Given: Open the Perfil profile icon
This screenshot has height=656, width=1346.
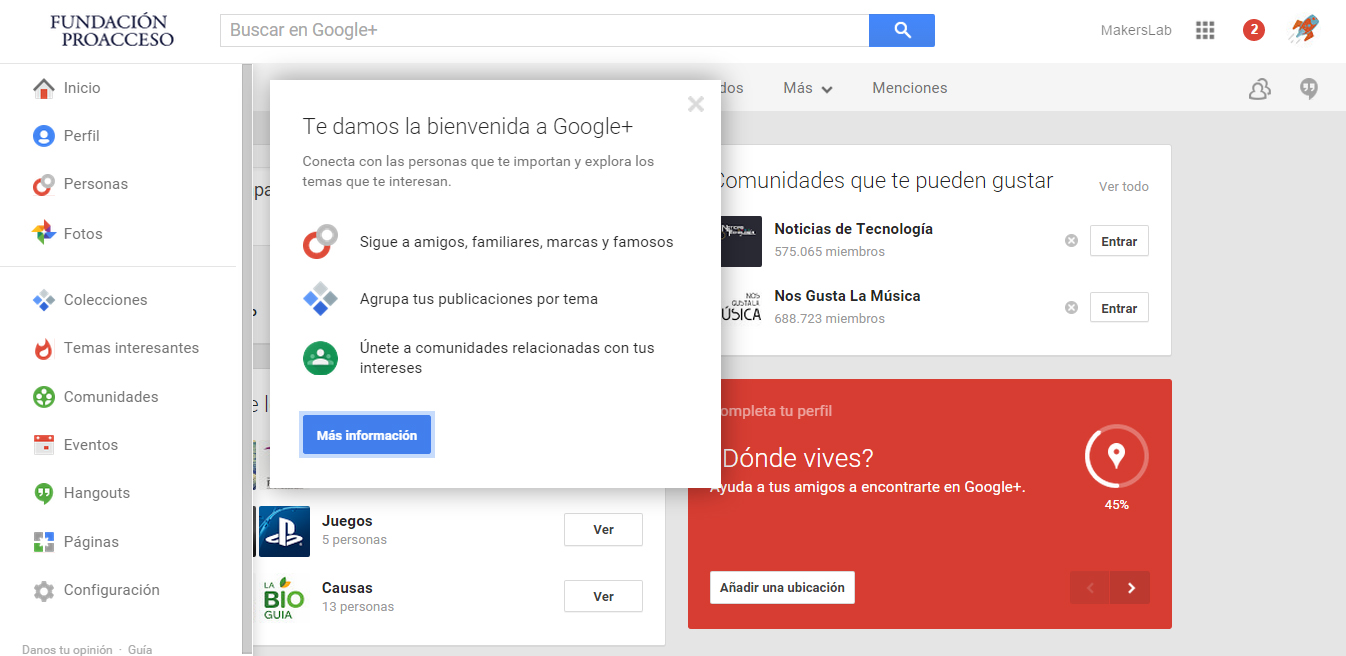Looking at the screenshot, I should point(43,136).
